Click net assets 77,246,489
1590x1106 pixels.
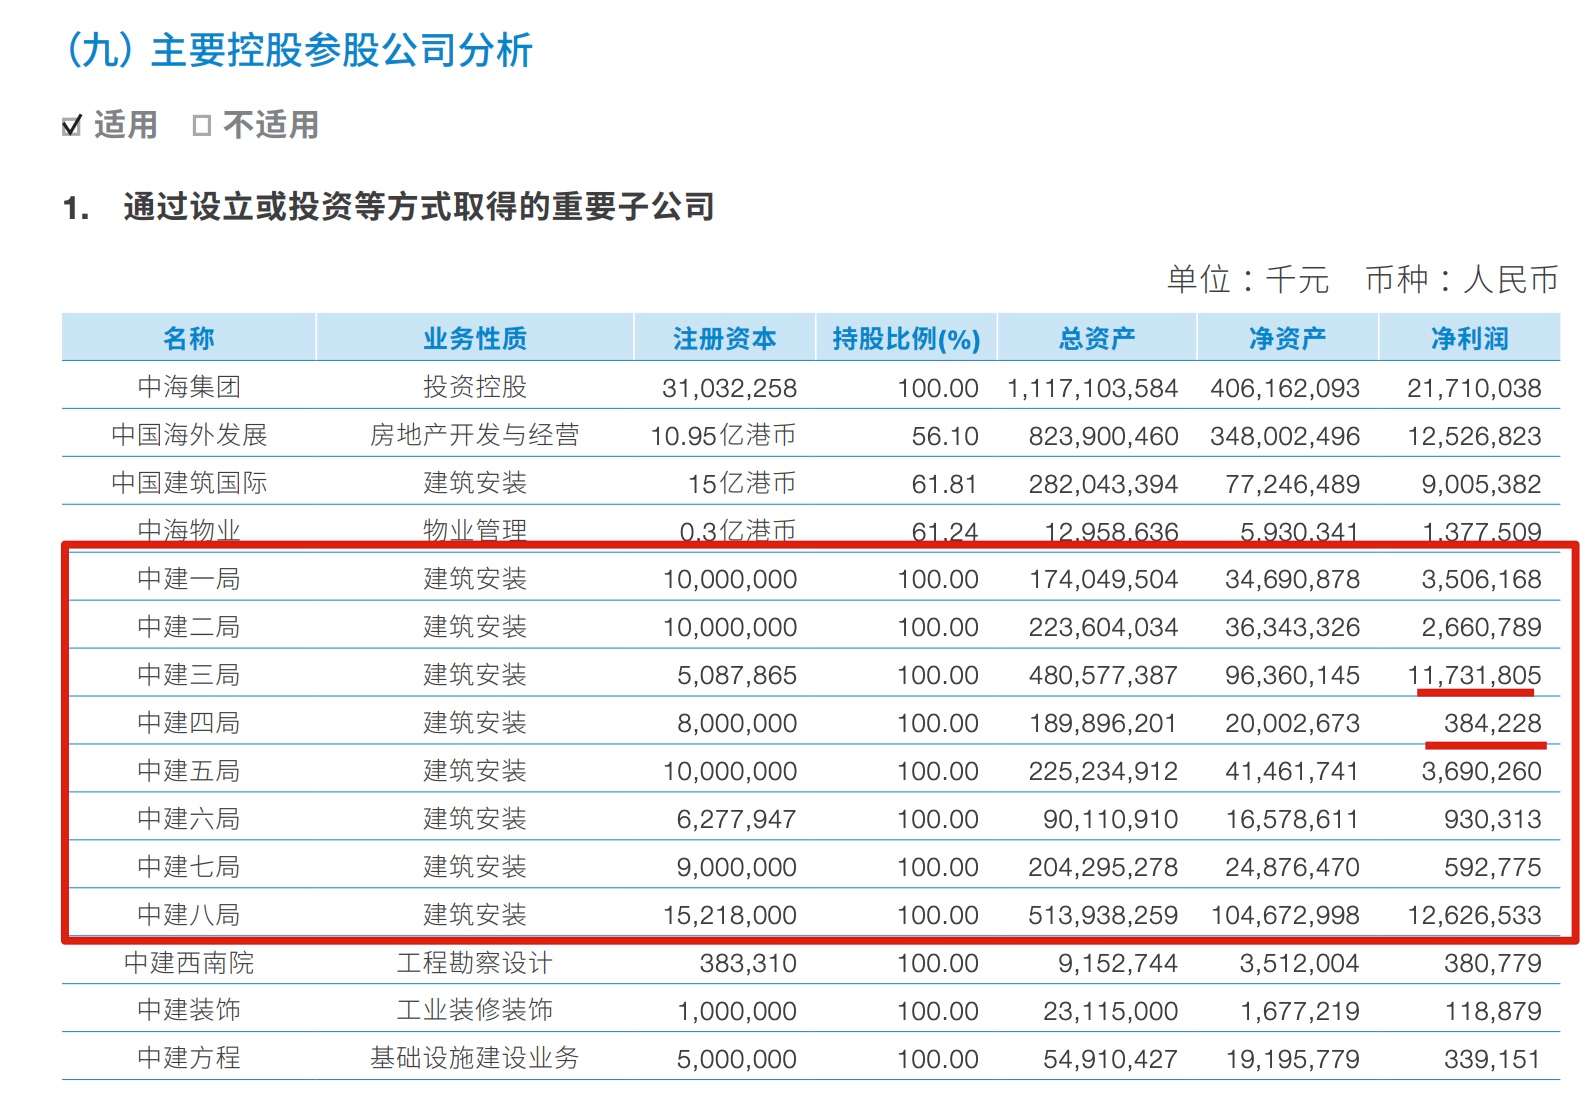(1293, 484)
